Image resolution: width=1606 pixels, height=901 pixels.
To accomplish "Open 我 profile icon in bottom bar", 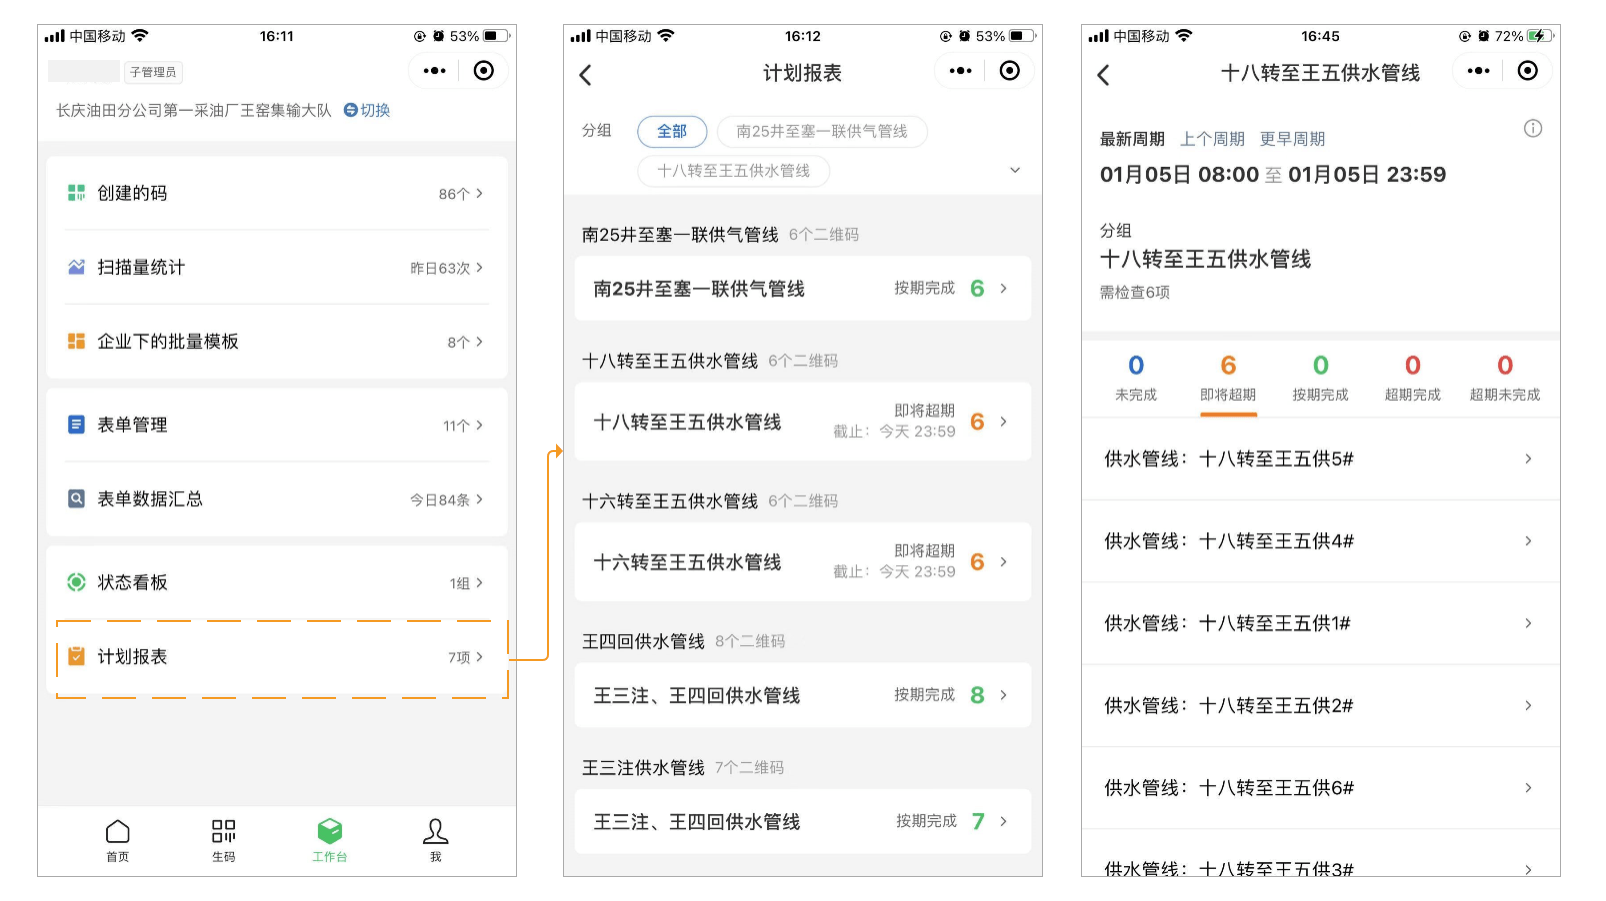I will [436, 832].
